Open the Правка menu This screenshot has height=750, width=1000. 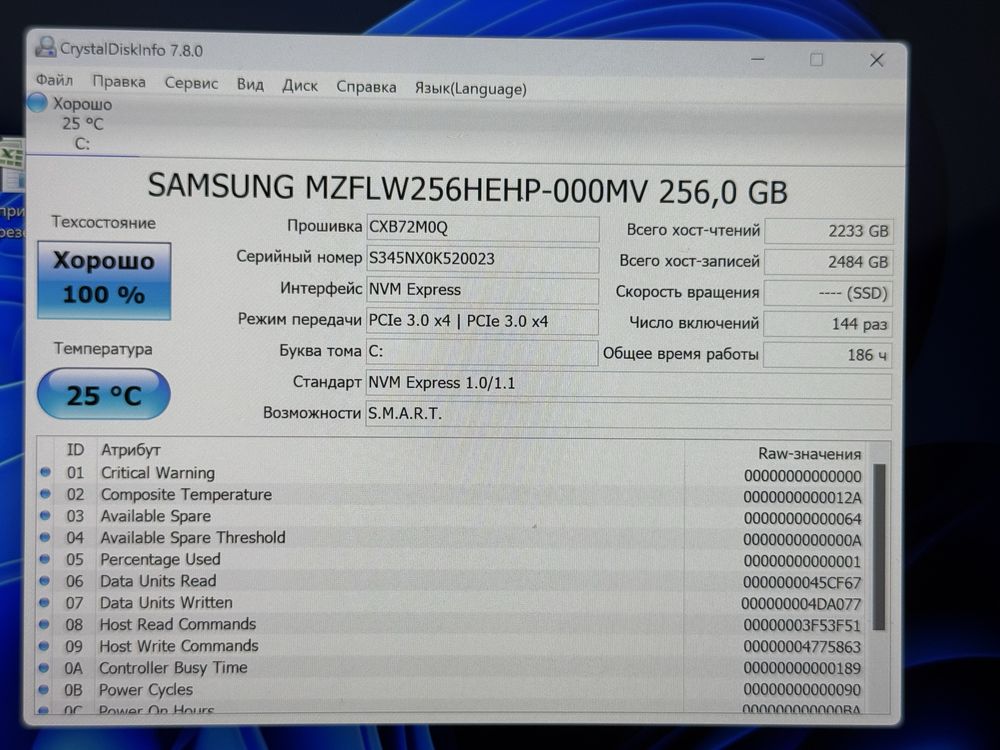[119, 82]
